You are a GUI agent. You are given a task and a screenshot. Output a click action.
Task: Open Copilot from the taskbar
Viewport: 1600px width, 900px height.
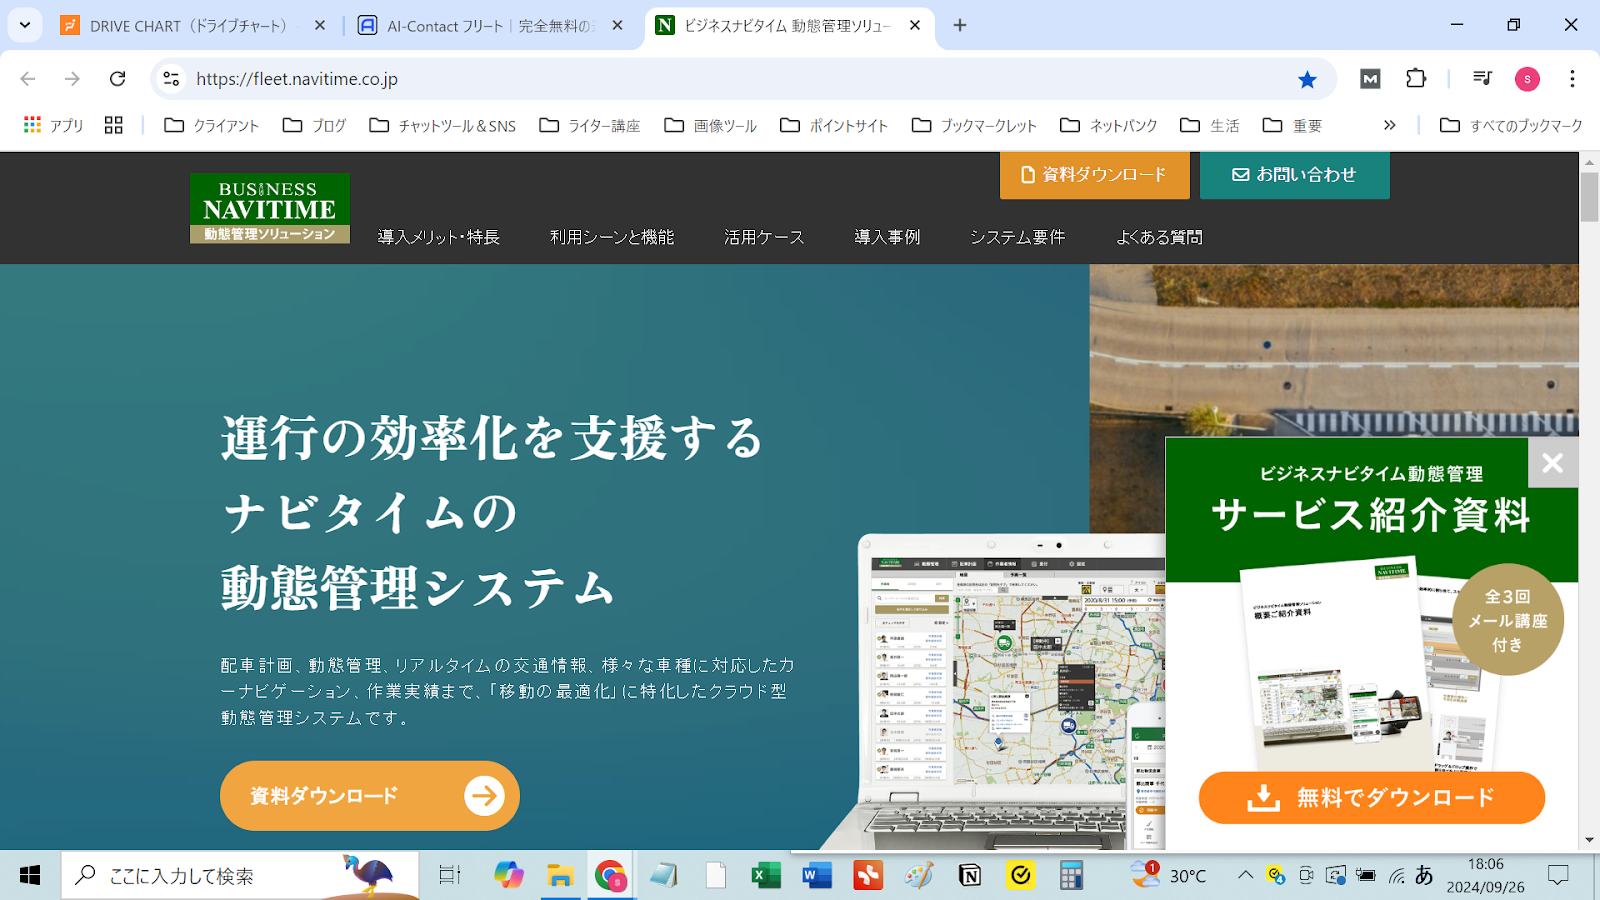(x=509, y=876)
